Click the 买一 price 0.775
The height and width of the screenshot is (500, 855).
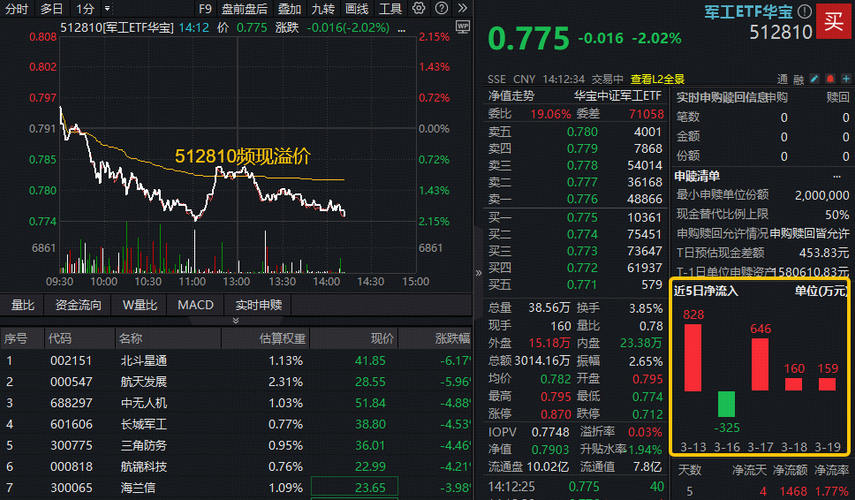582,218
